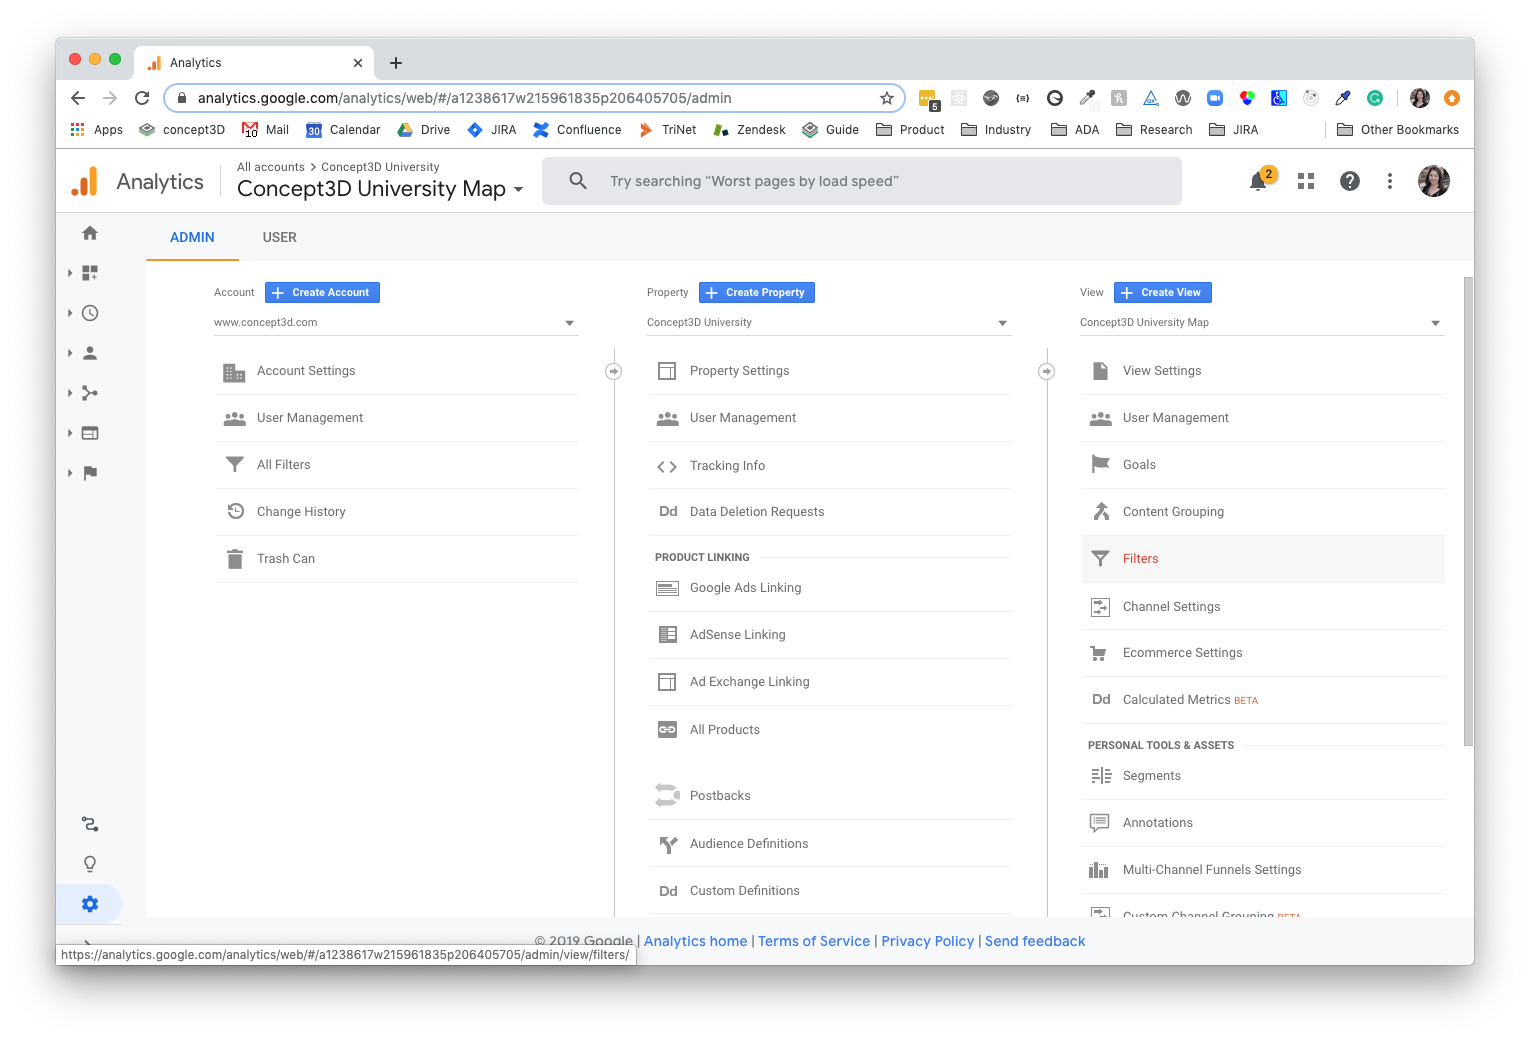
Task: Open the Google apps grid icon
Action: tap(1306, 181)
